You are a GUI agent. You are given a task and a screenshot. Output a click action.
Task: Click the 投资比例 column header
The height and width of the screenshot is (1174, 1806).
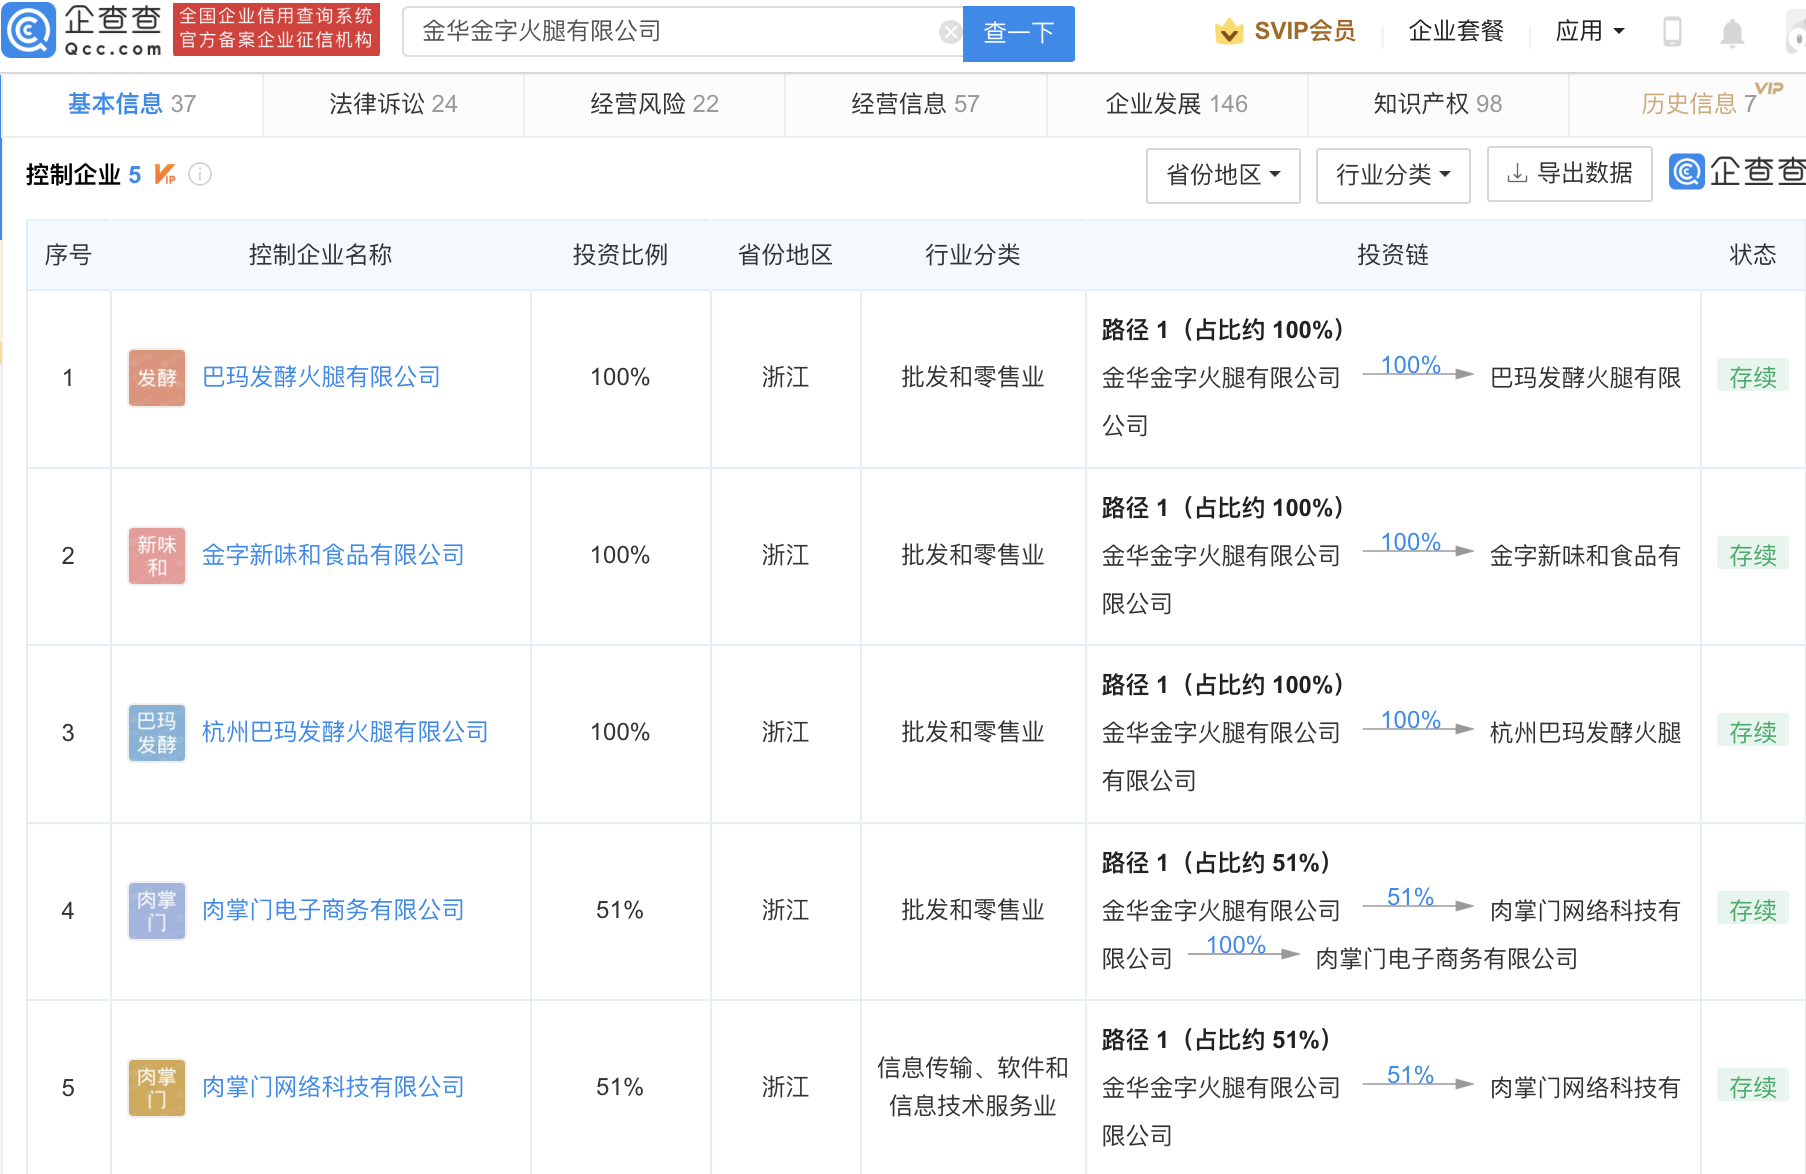[620, 255]
